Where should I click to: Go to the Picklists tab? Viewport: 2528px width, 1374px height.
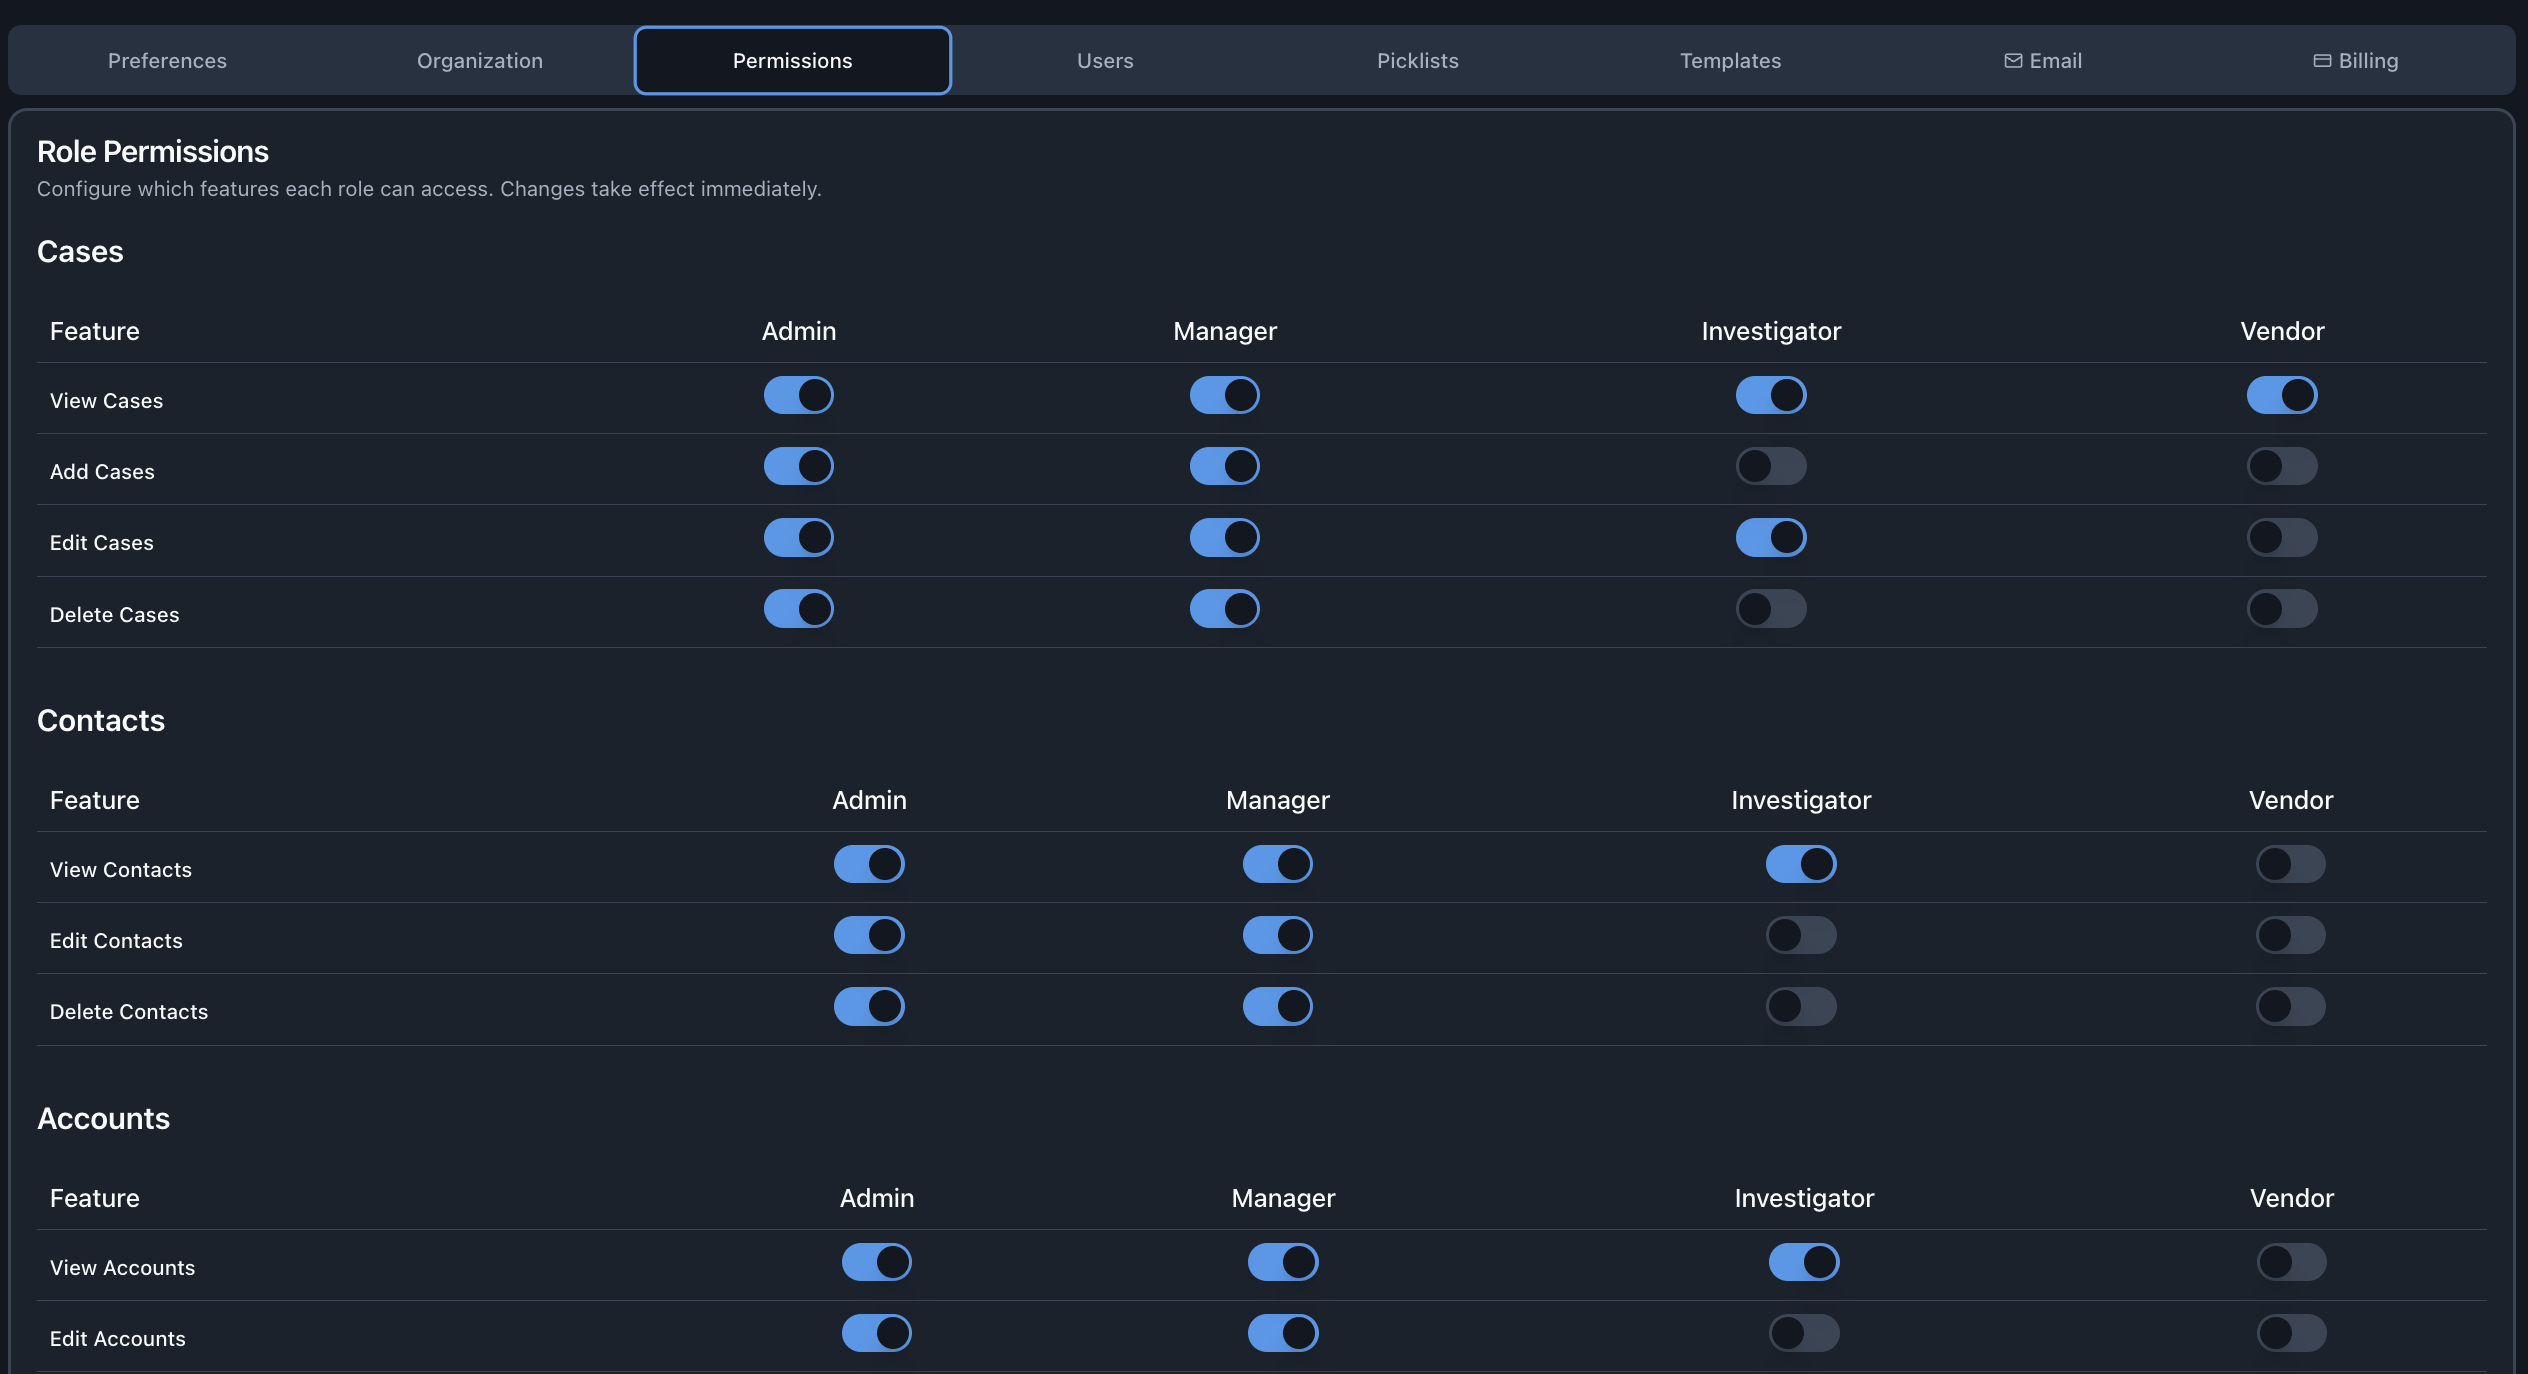point(1417,61)
